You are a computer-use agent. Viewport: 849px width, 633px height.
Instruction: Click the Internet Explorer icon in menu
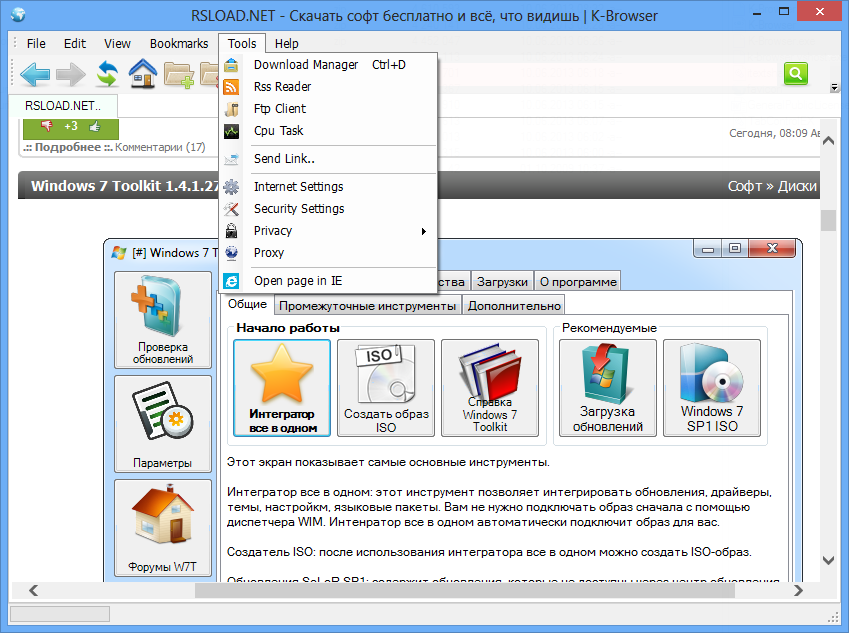pyautogui.click(x=231, y=281)
